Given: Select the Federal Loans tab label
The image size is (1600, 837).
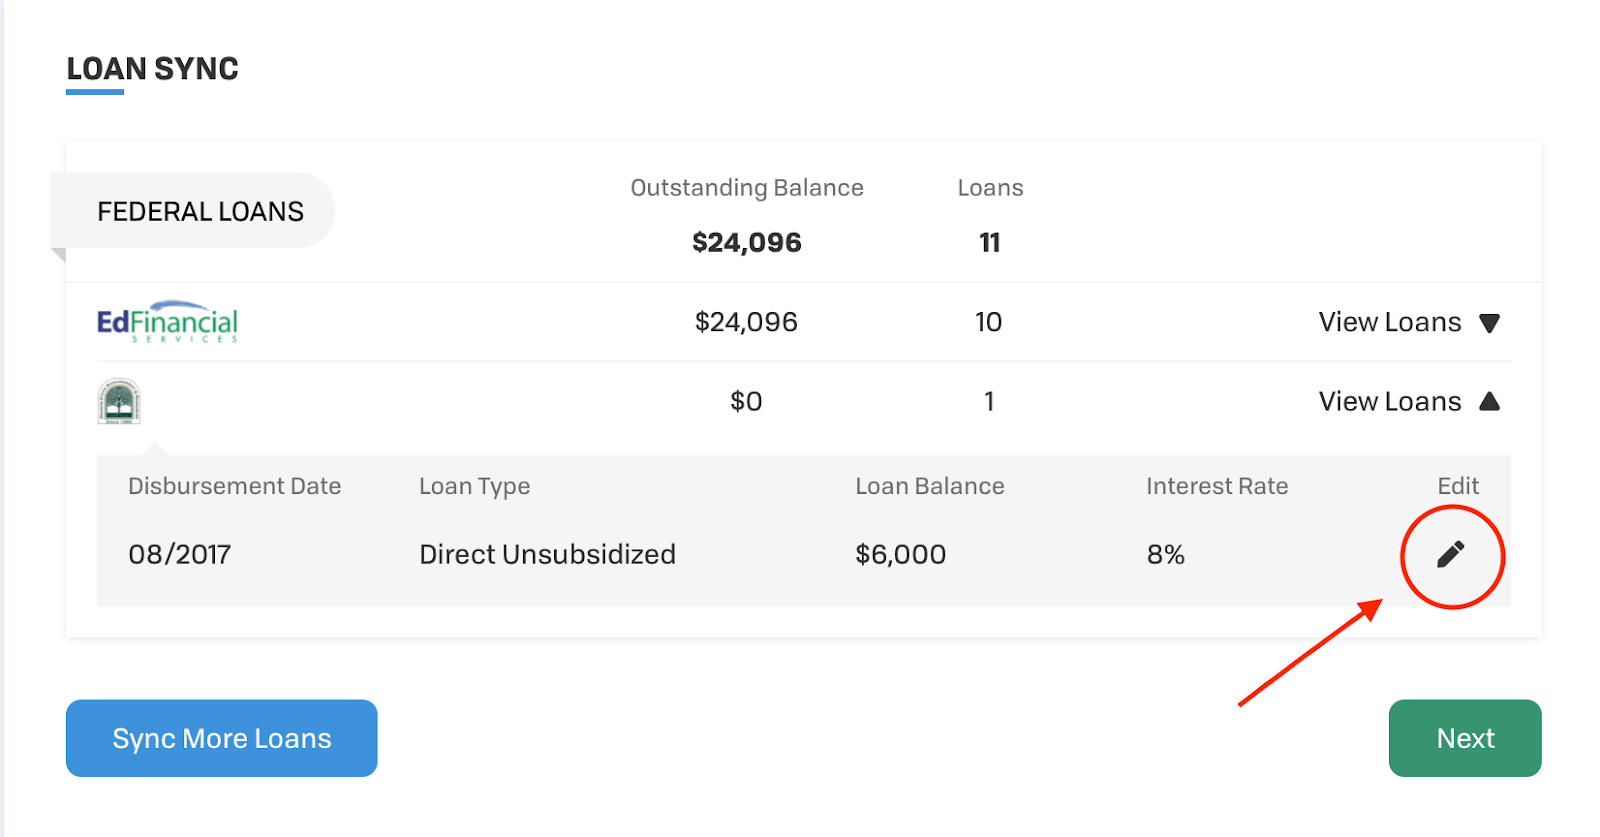Looking at the screenshot, I should click(200, 211).
